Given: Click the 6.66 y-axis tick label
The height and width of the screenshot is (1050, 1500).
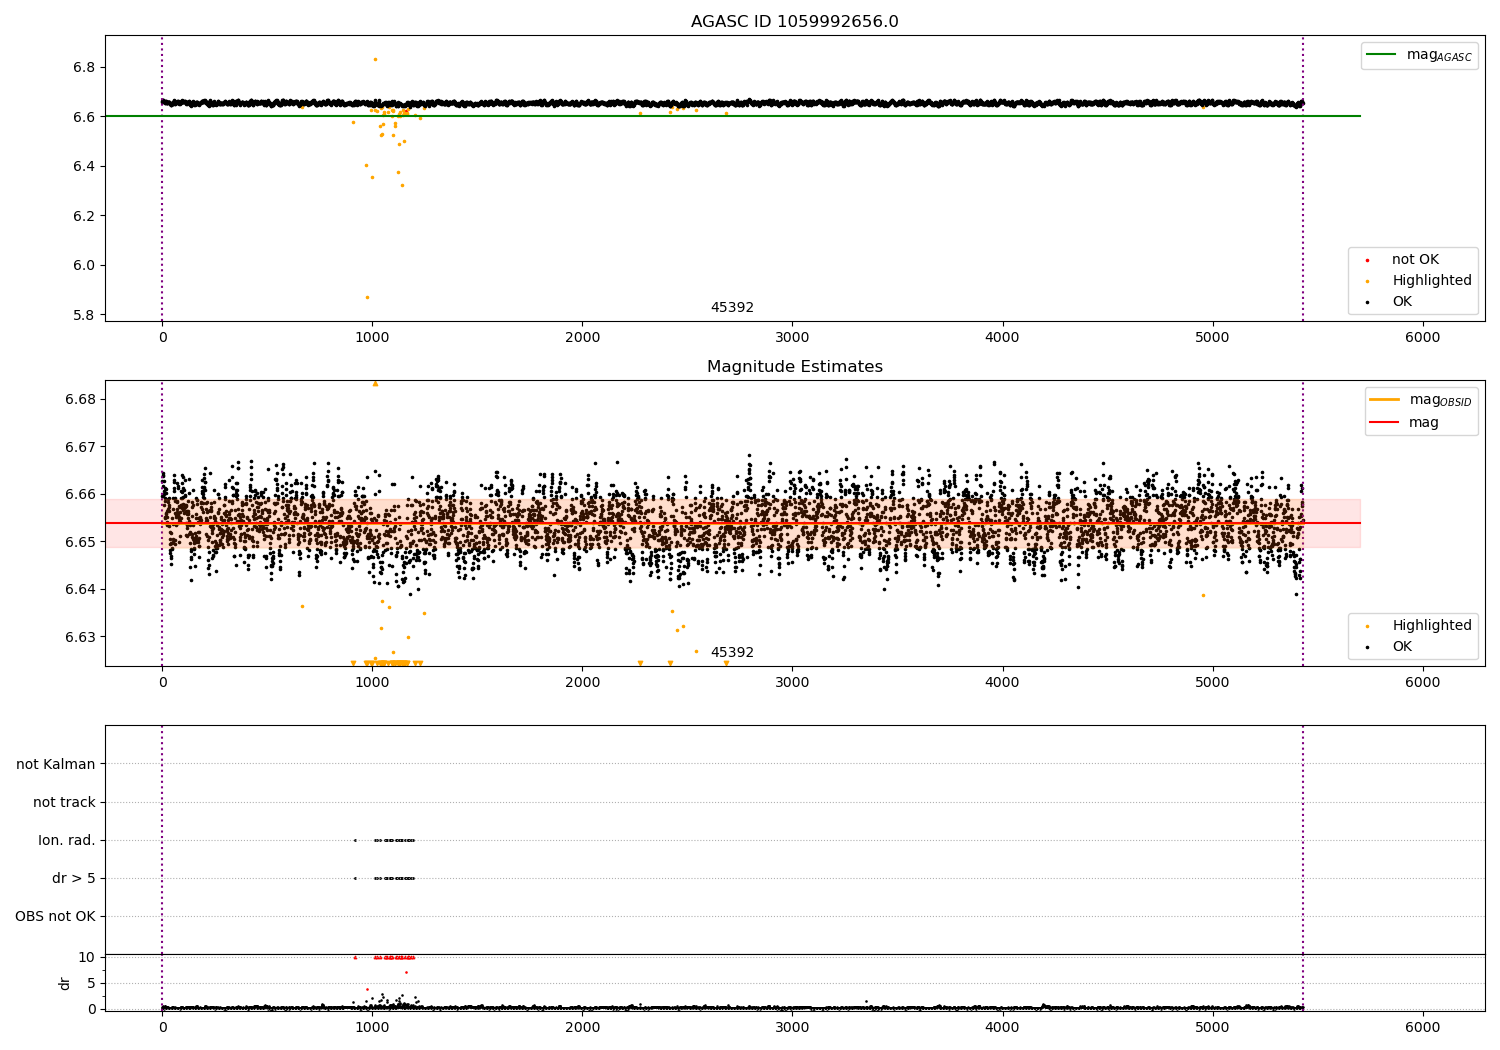Looking at the screenshot, I should [x=80, y=495].
